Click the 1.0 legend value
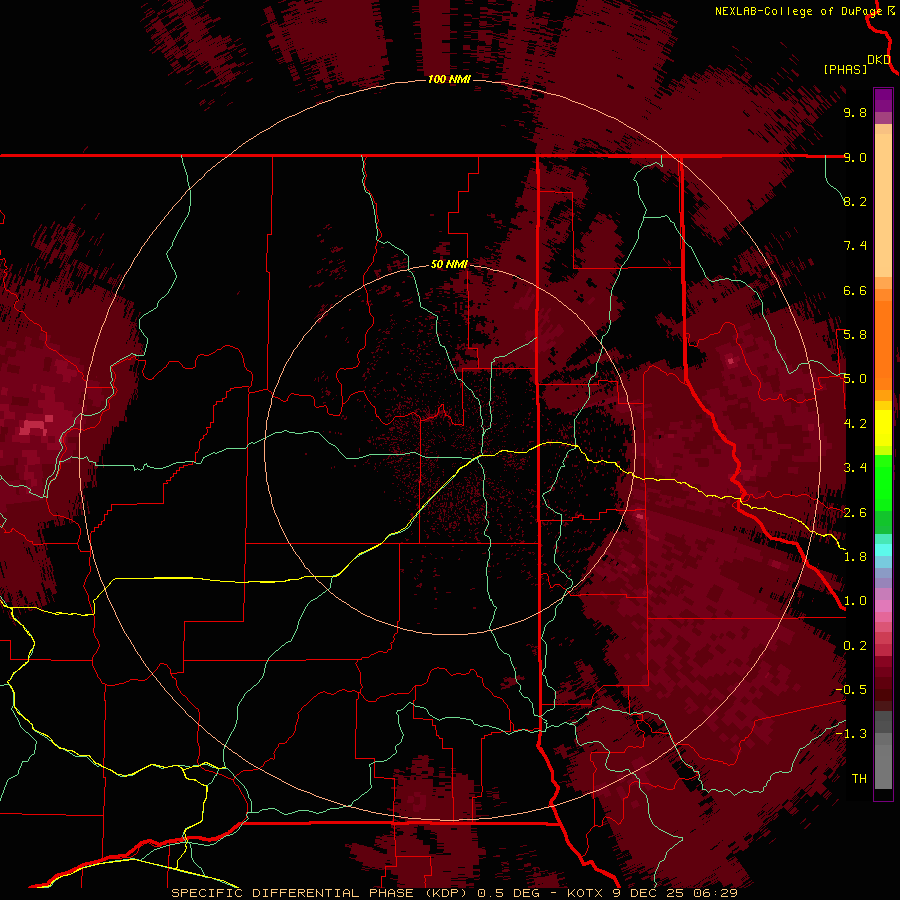900x900 pixels. (855, 601)
